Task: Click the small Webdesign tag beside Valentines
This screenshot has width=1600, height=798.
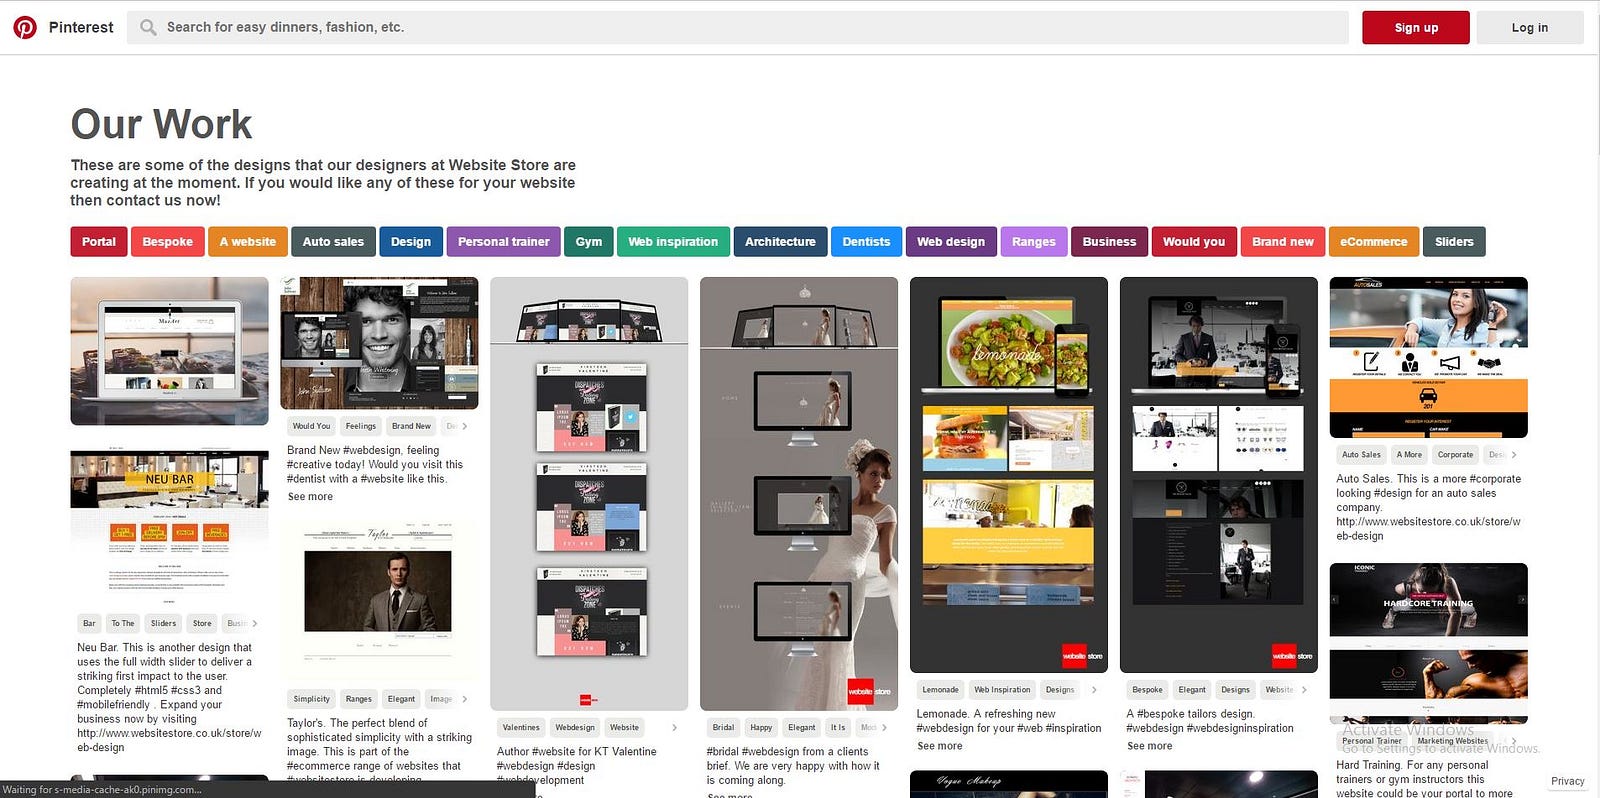Action: 575,727
